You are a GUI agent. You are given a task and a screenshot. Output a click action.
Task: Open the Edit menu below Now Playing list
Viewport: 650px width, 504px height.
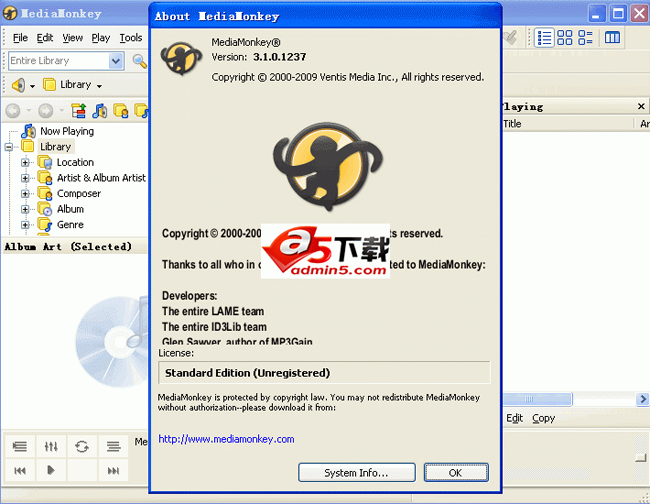(514, 418)
